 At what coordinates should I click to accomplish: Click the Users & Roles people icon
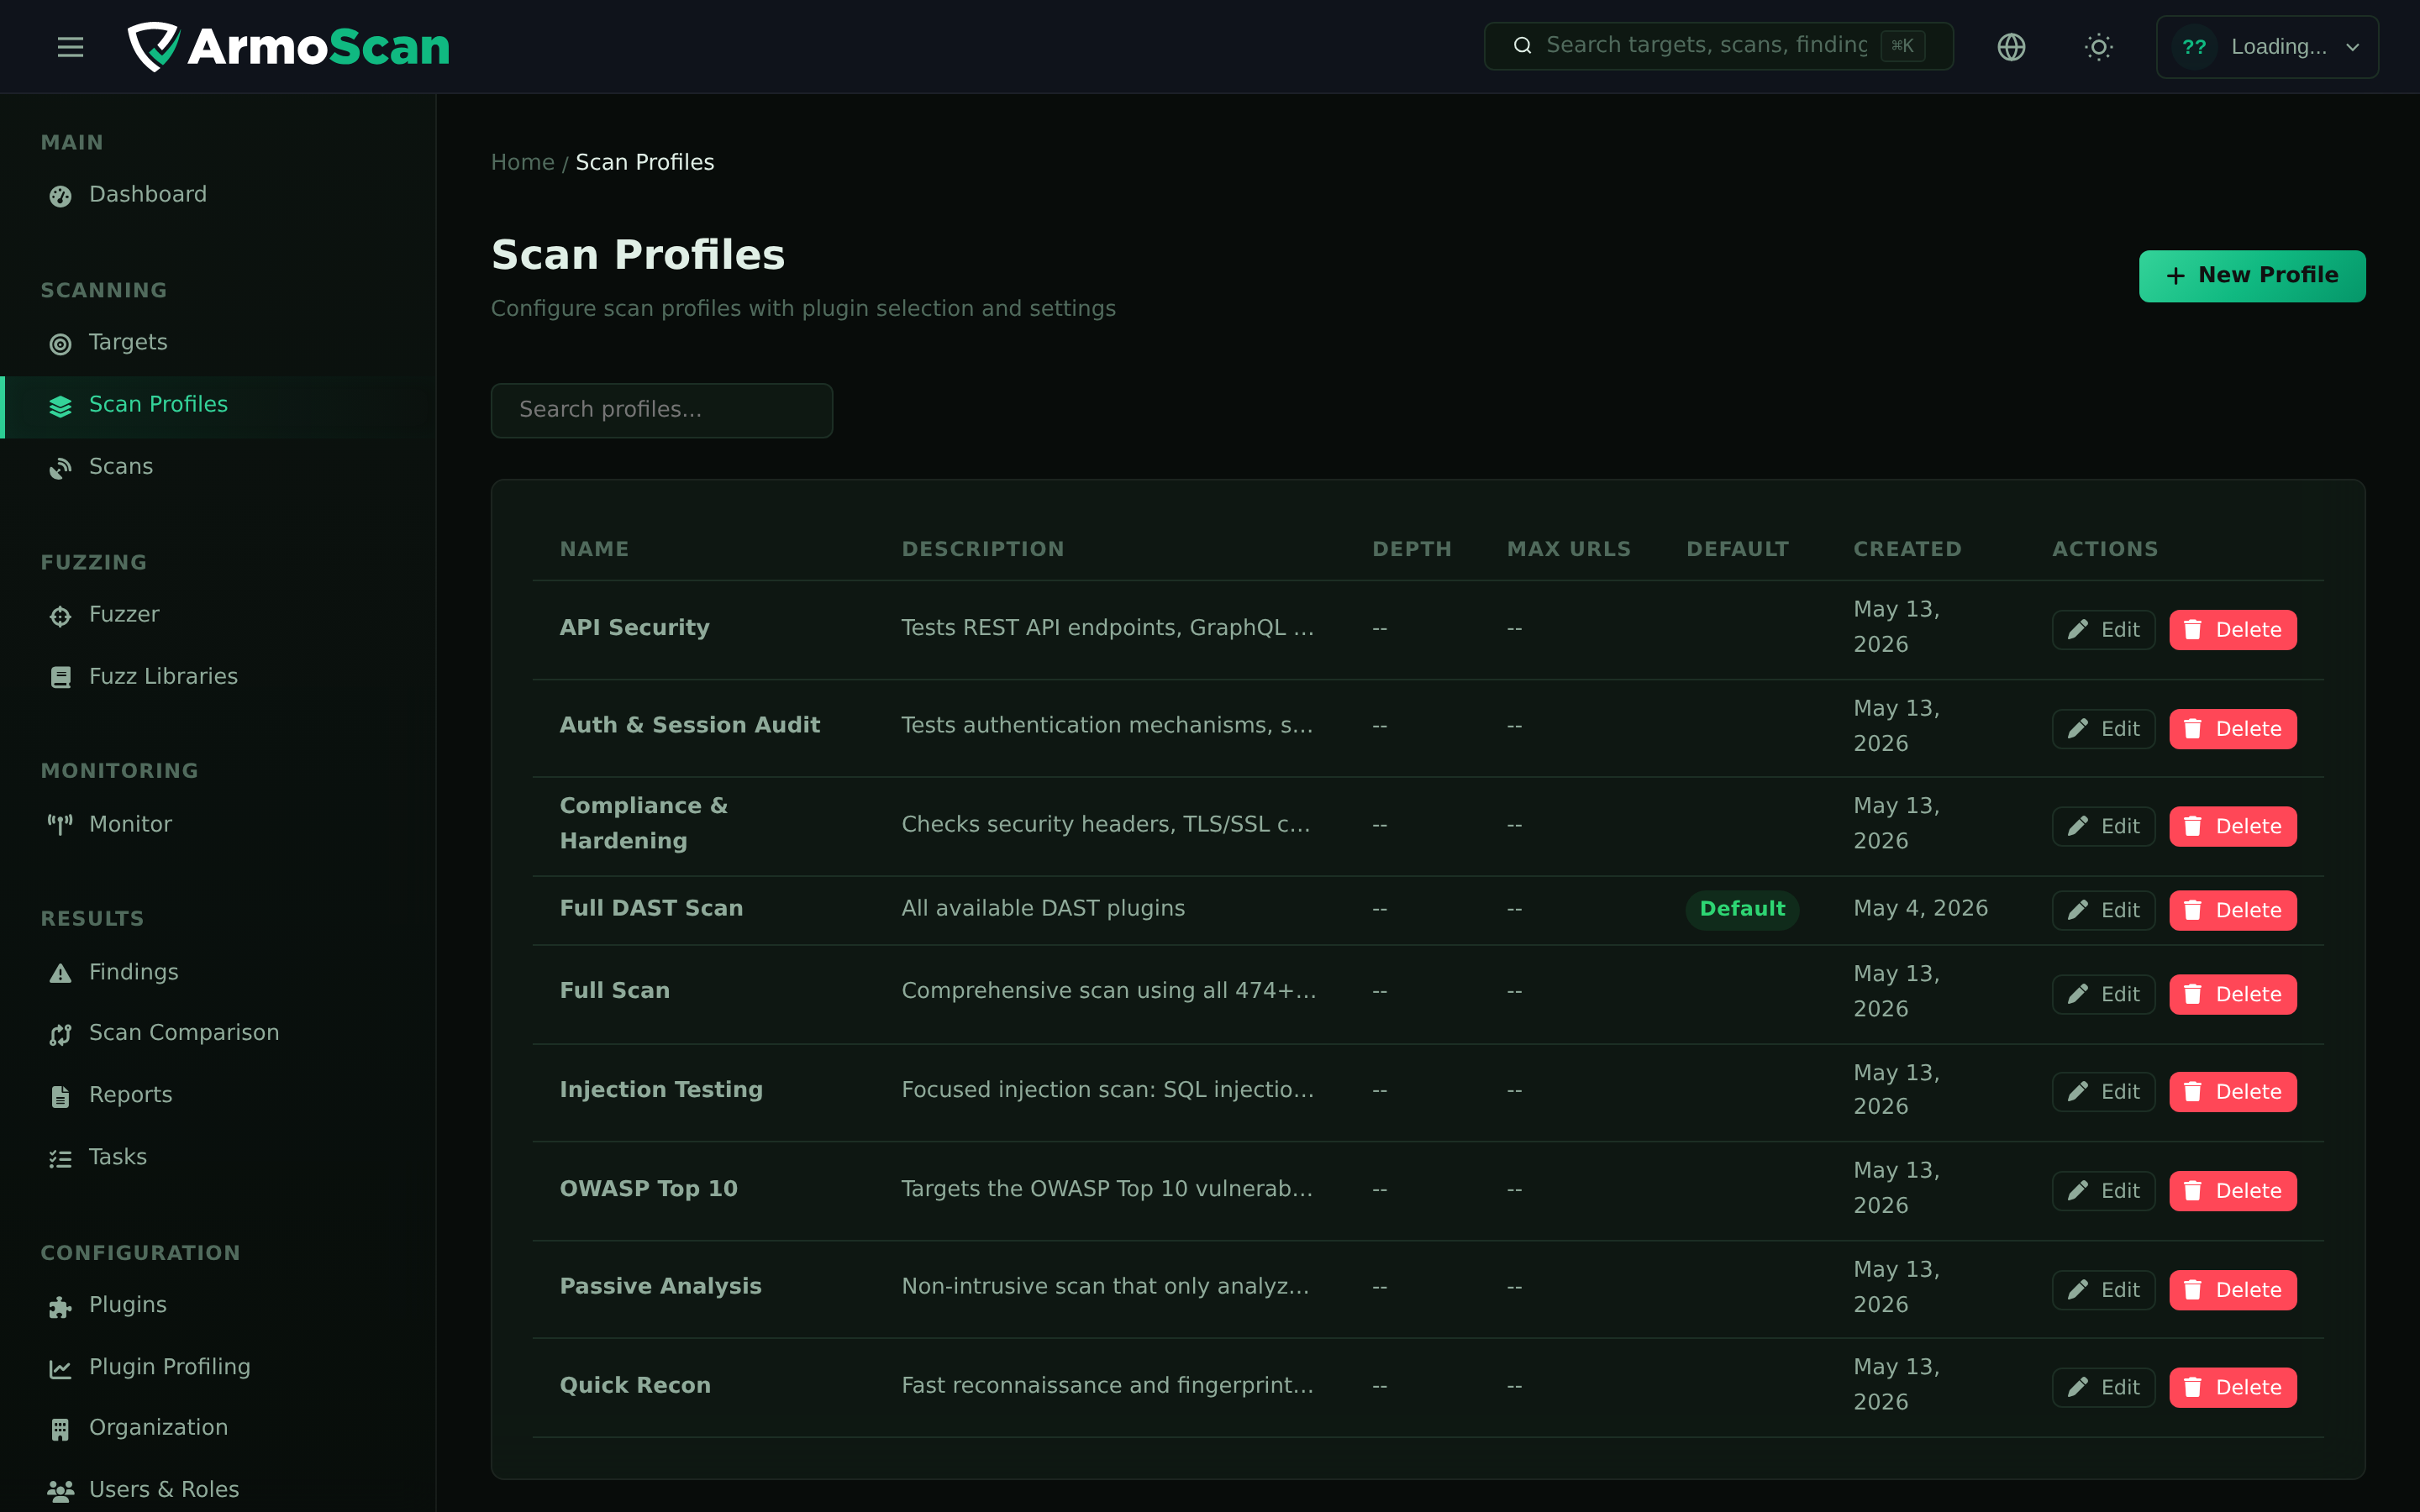[61, 1491]
